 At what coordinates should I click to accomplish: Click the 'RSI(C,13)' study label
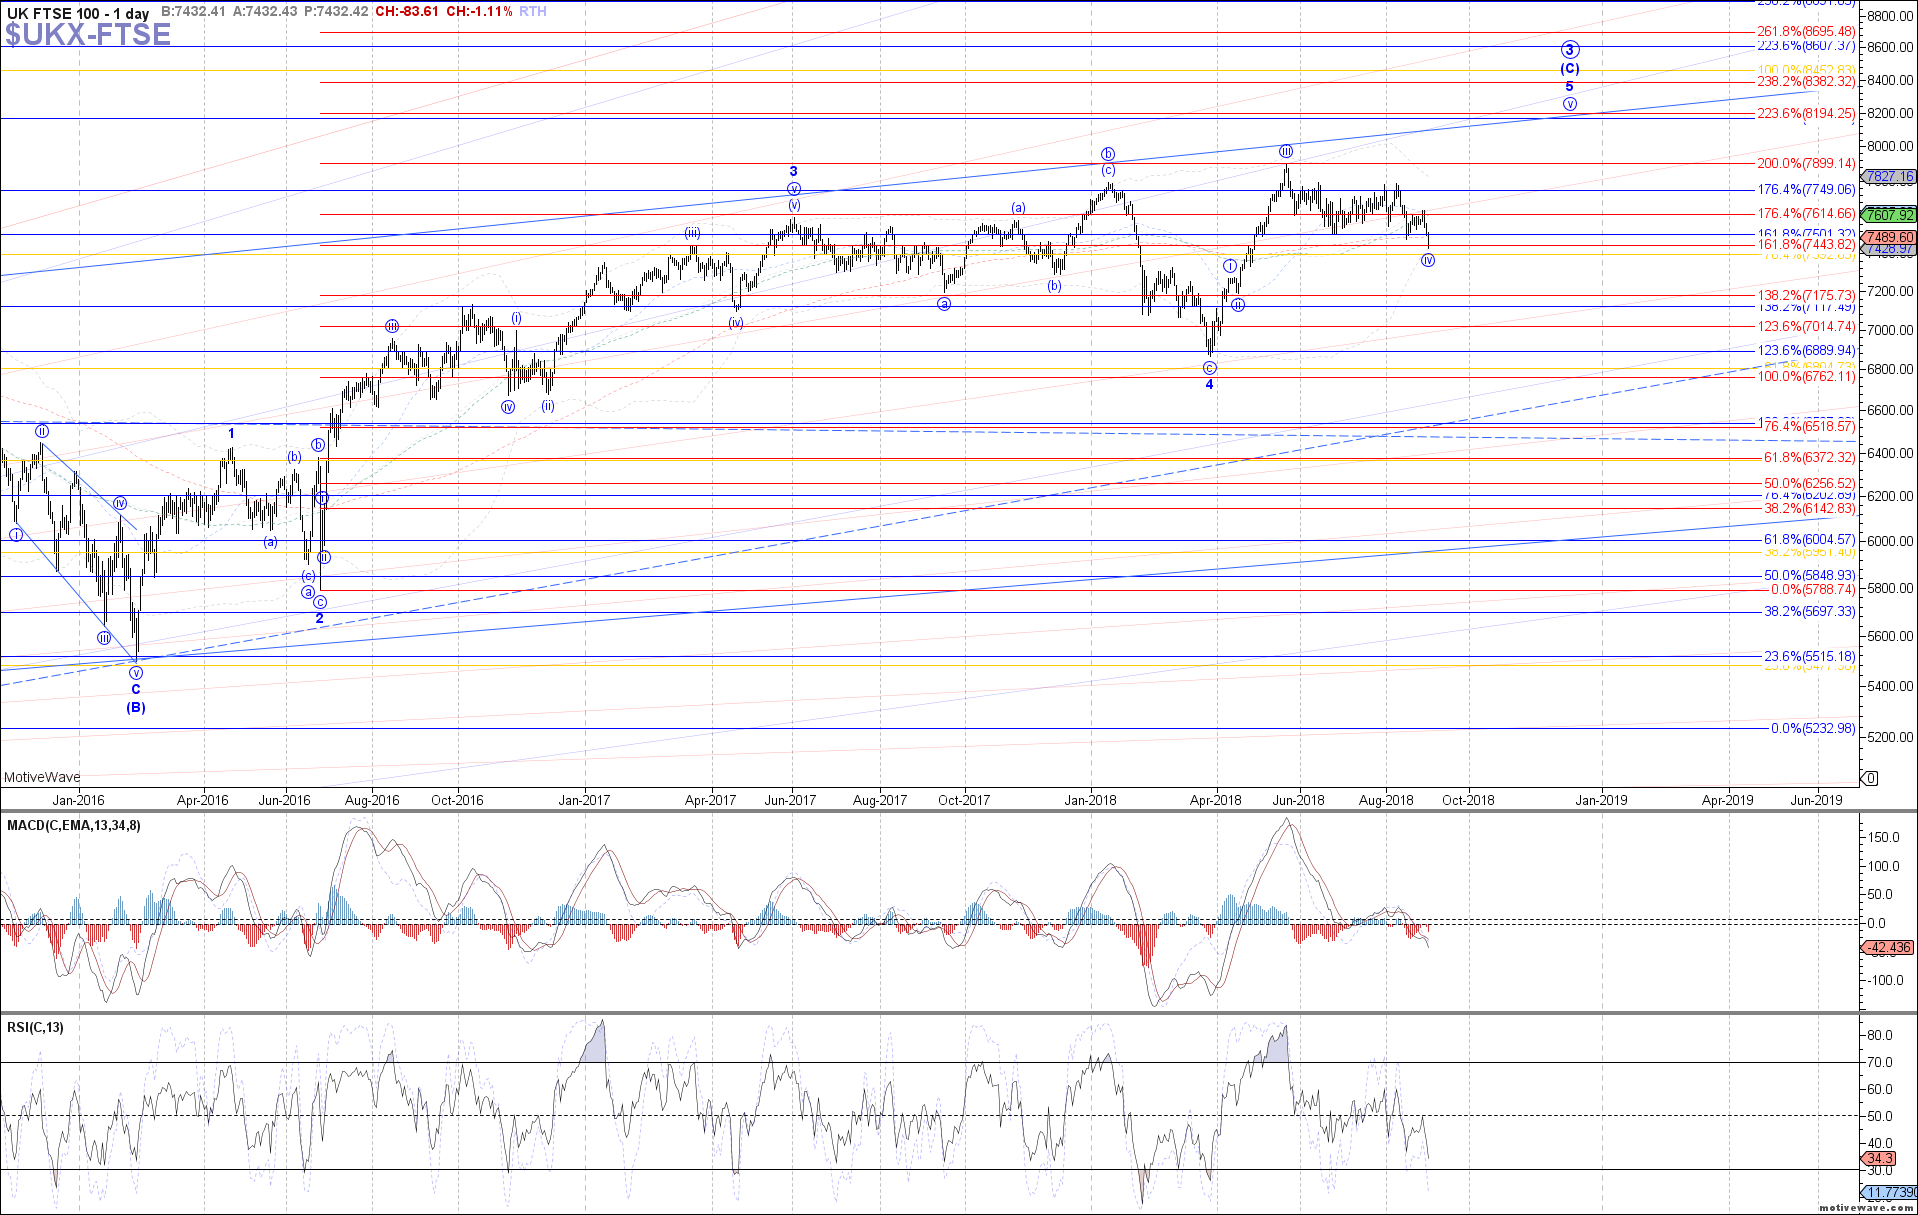pos(35,1028)
